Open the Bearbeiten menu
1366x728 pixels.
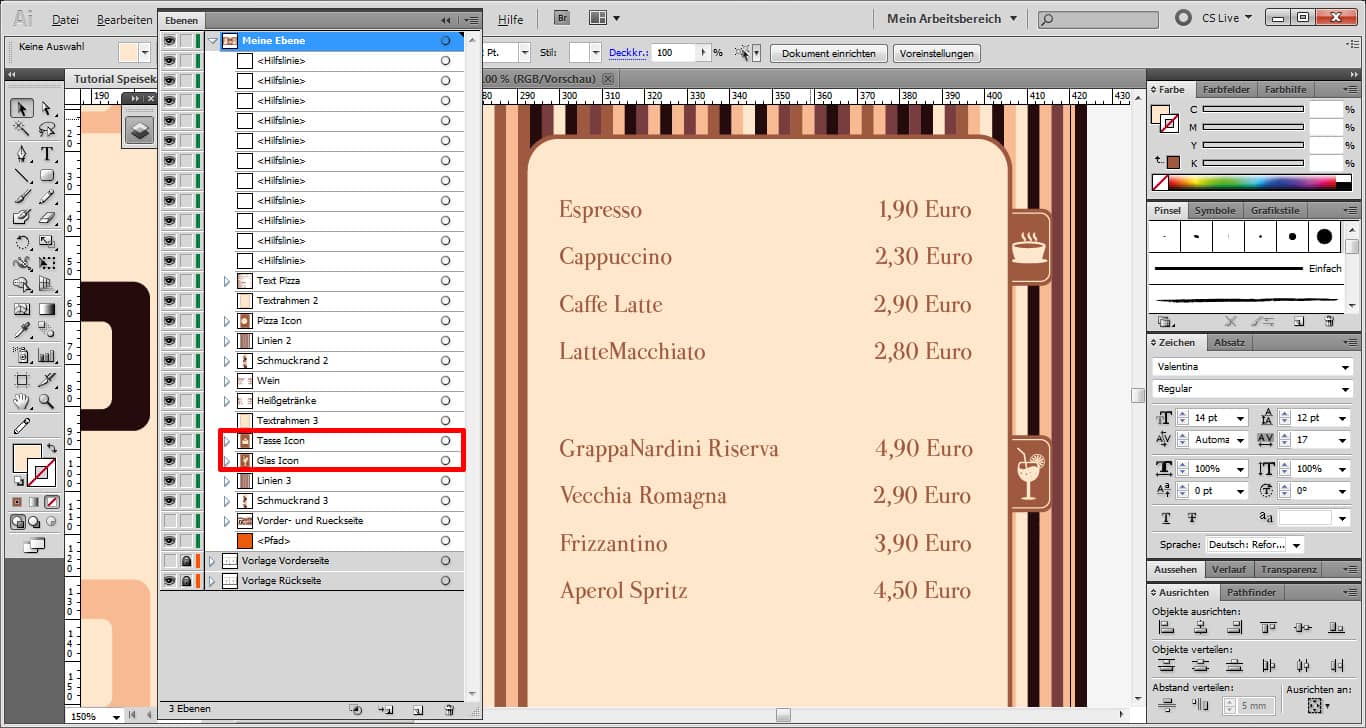tap(124, 19)
